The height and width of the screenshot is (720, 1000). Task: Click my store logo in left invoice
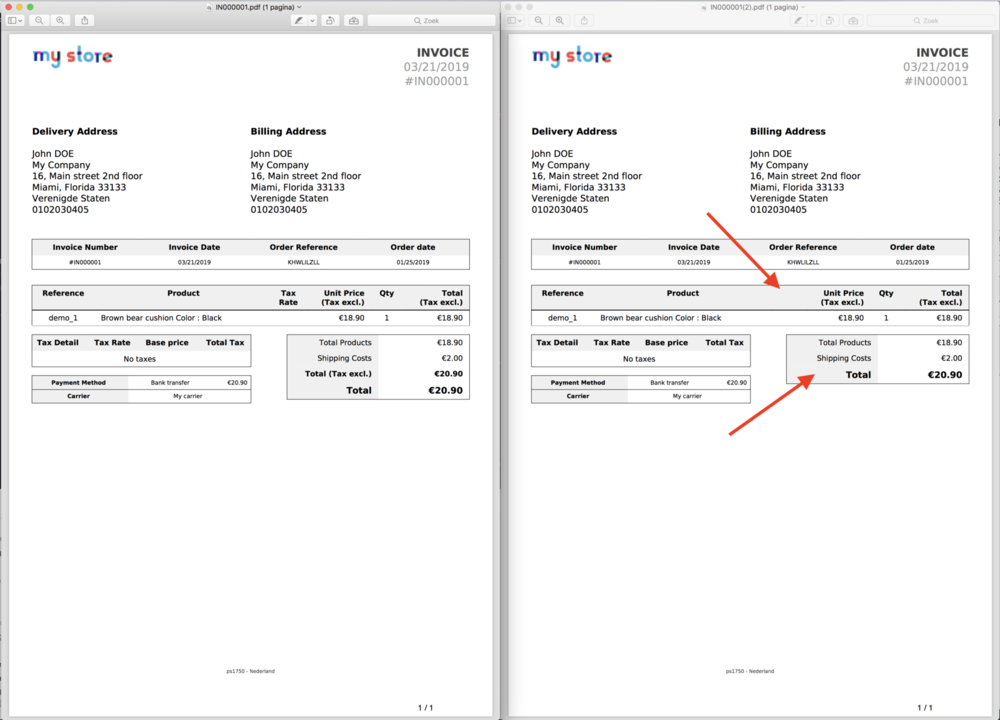click(73, 56)
